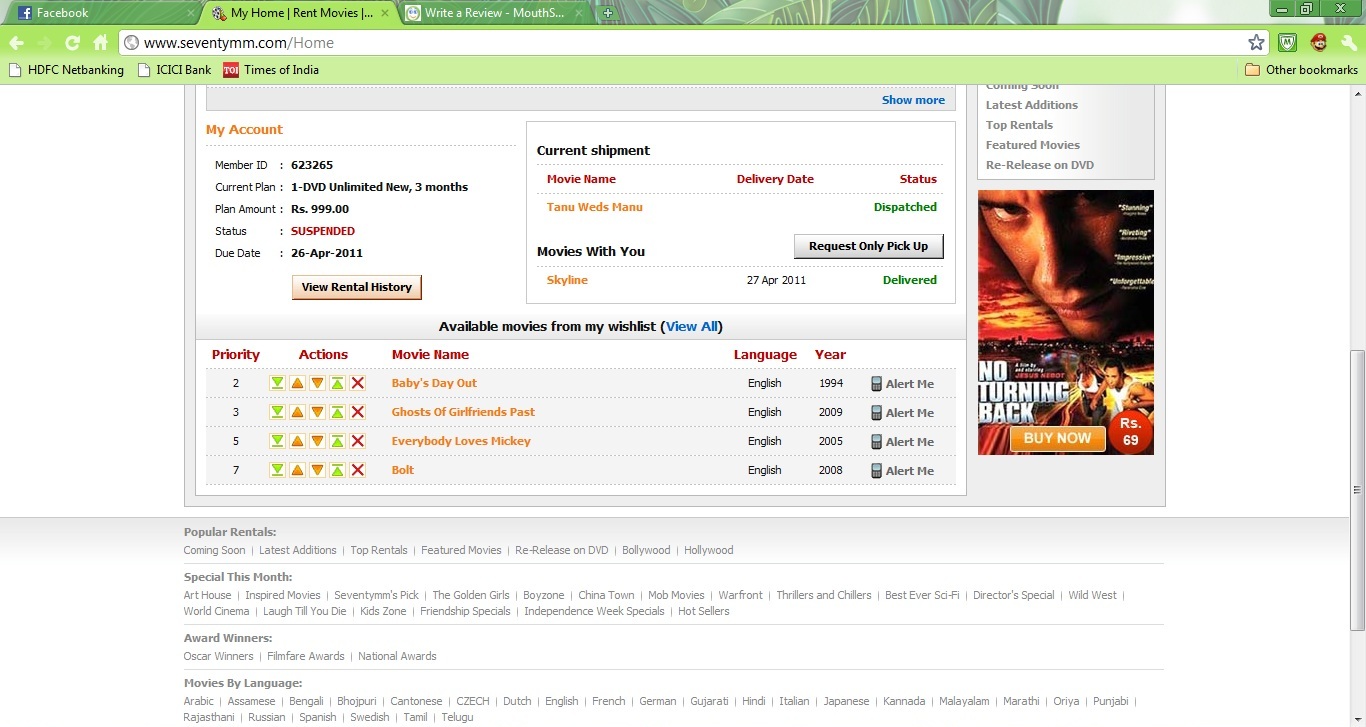This screenshot has width=1366, height=727.
Task: Bookmark this page with the star icon
Action: click(1256, 42)
